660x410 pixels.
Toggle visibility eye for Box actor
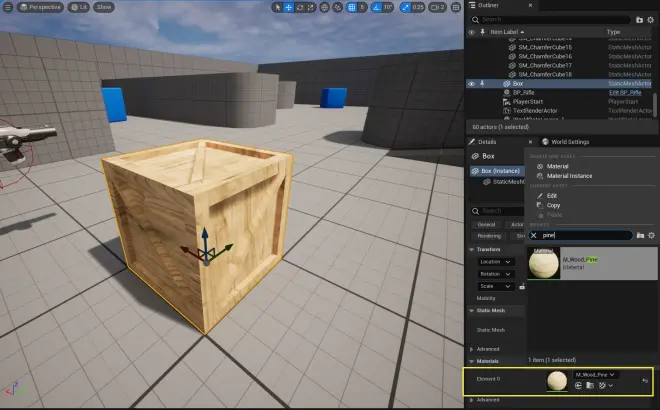(471, 84)
